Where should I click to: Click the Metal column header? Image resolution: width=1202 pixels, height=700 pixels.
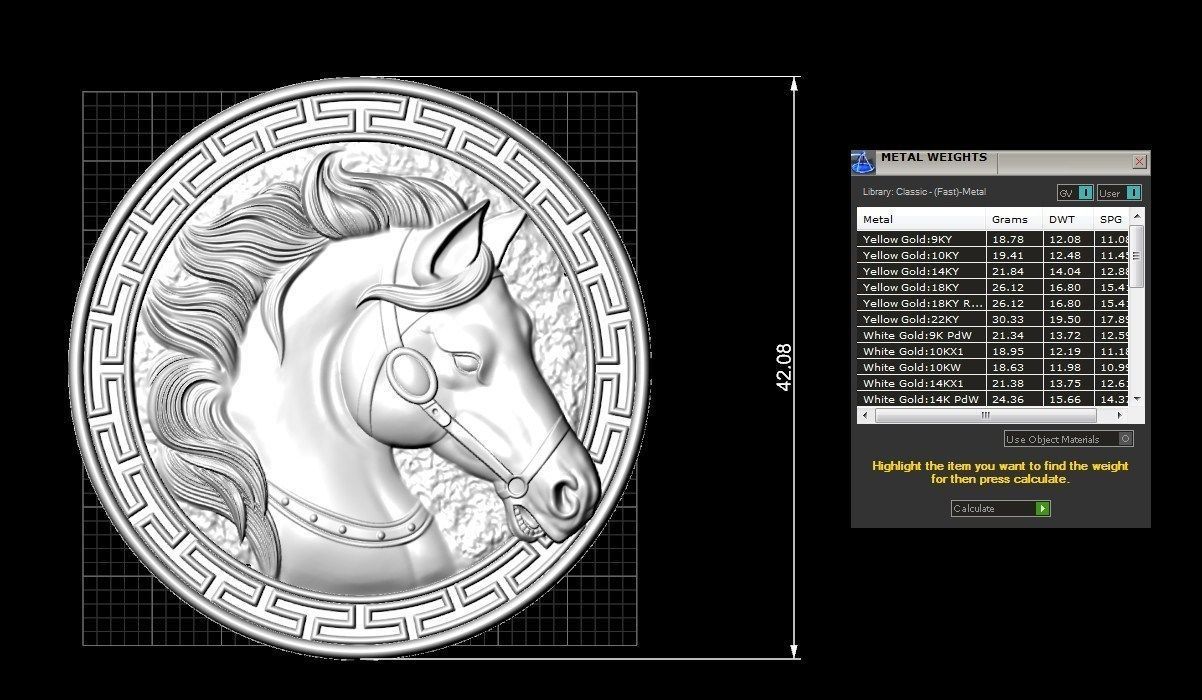pos(921,219)
